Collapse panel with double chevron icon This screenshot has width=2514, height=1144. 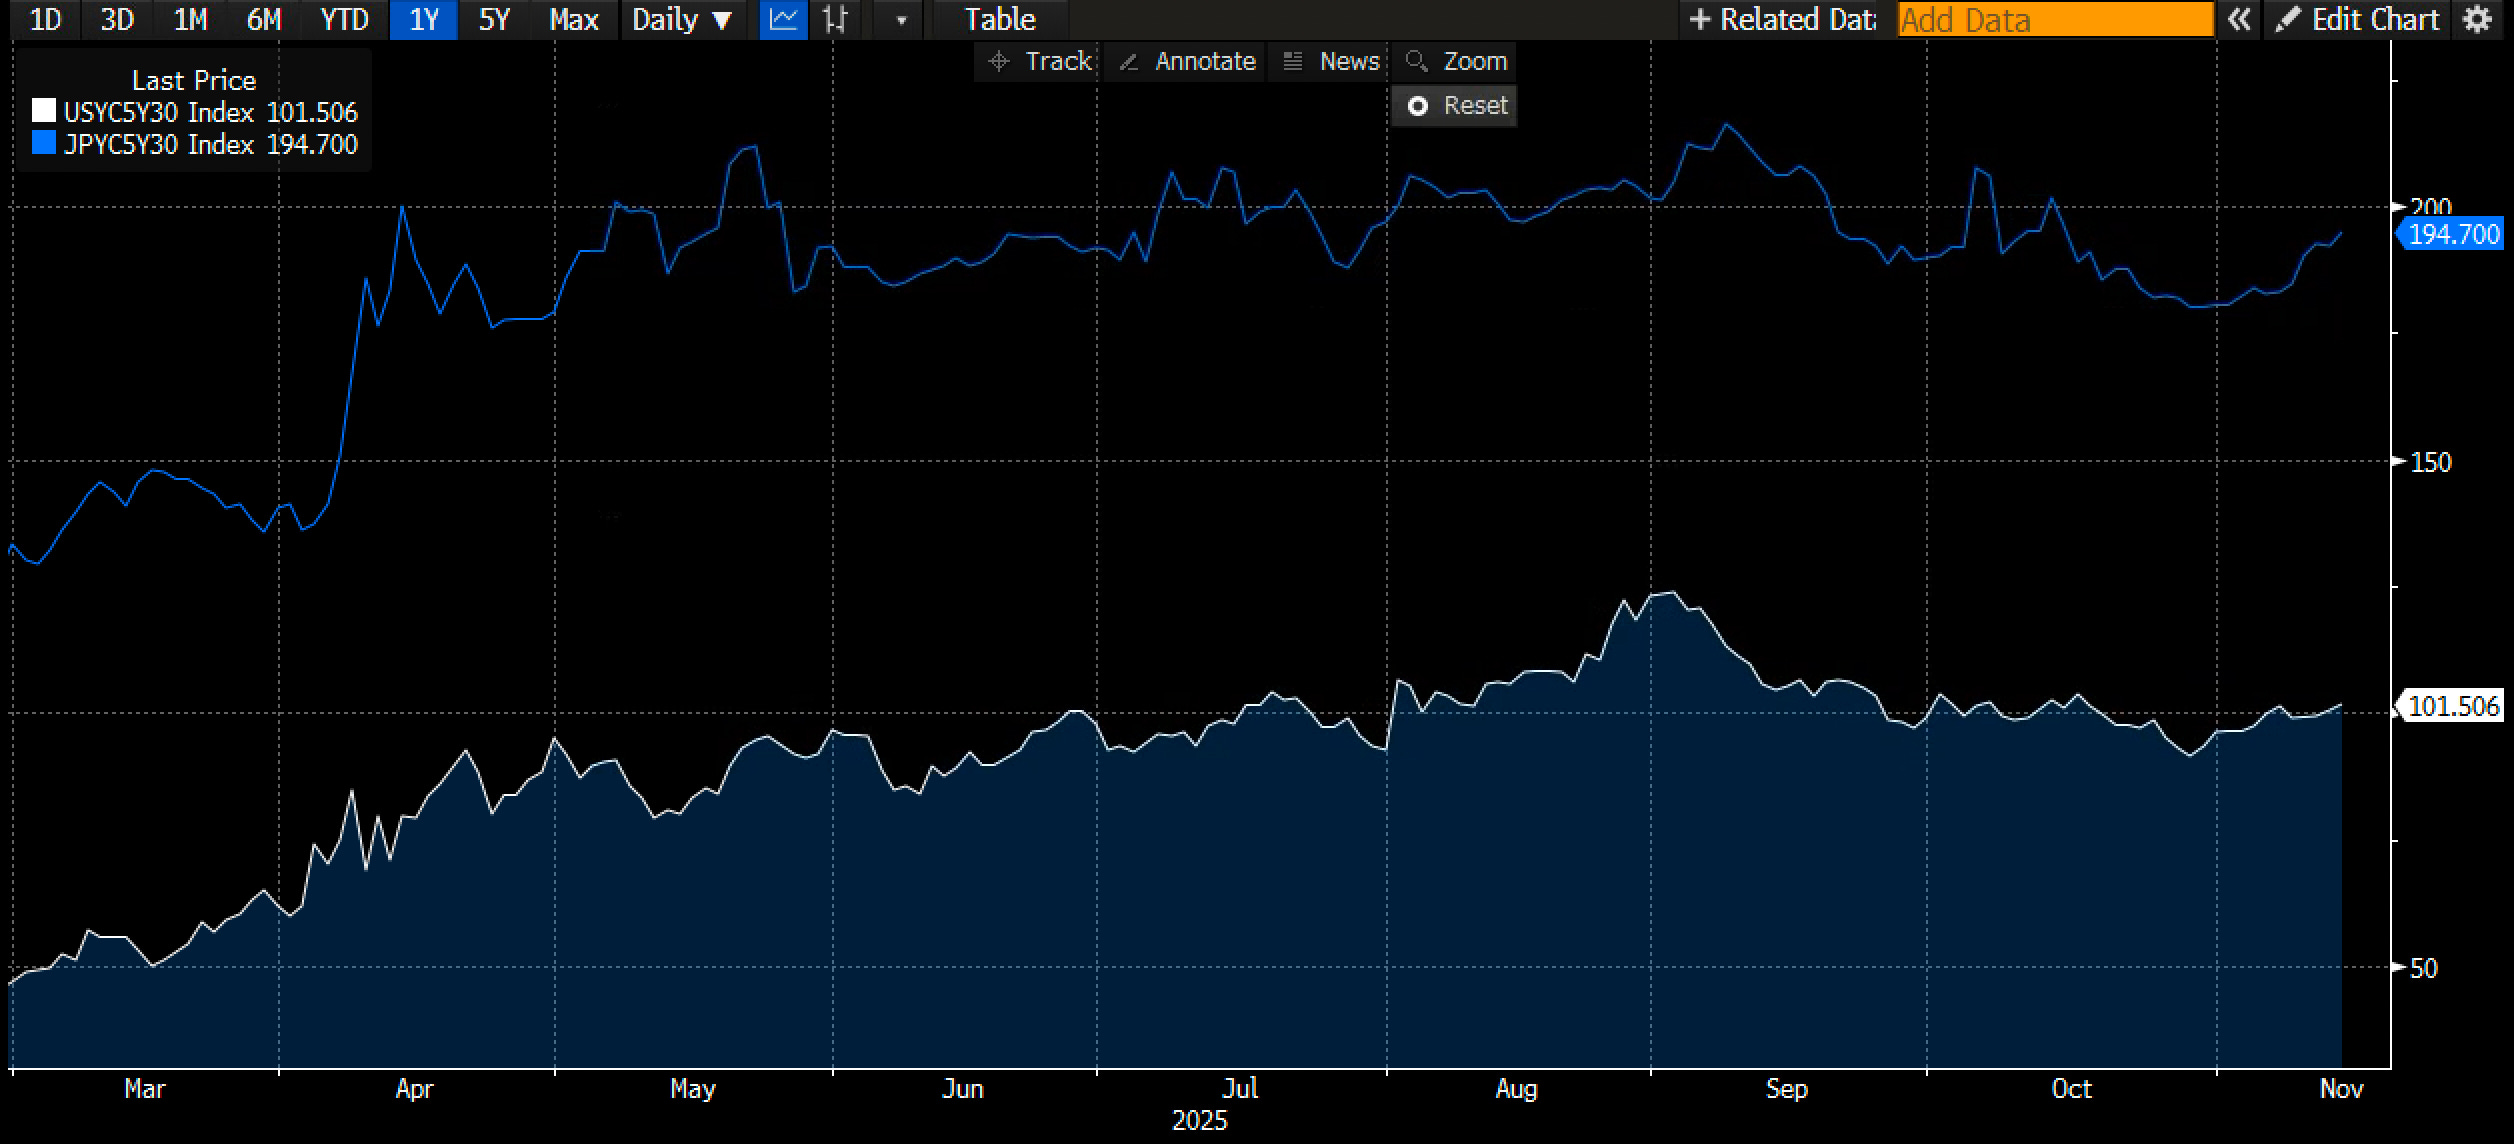(x=2238, y=20)
